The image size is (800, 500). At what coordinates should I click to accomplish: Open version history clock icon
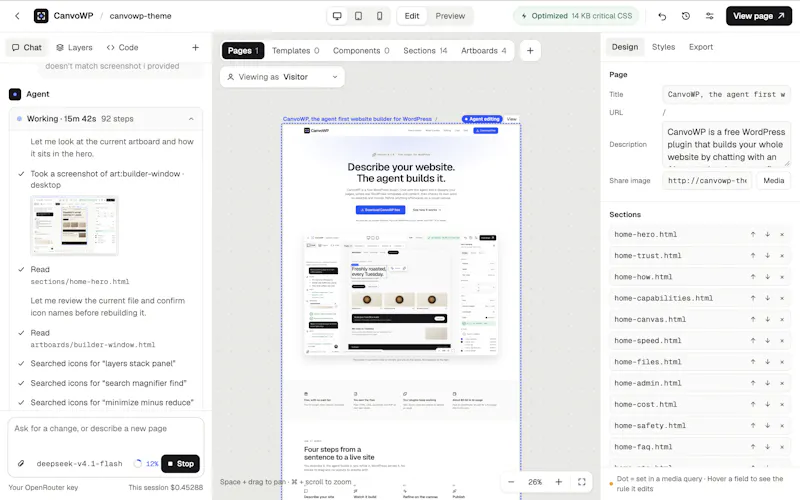pos(686,16)
